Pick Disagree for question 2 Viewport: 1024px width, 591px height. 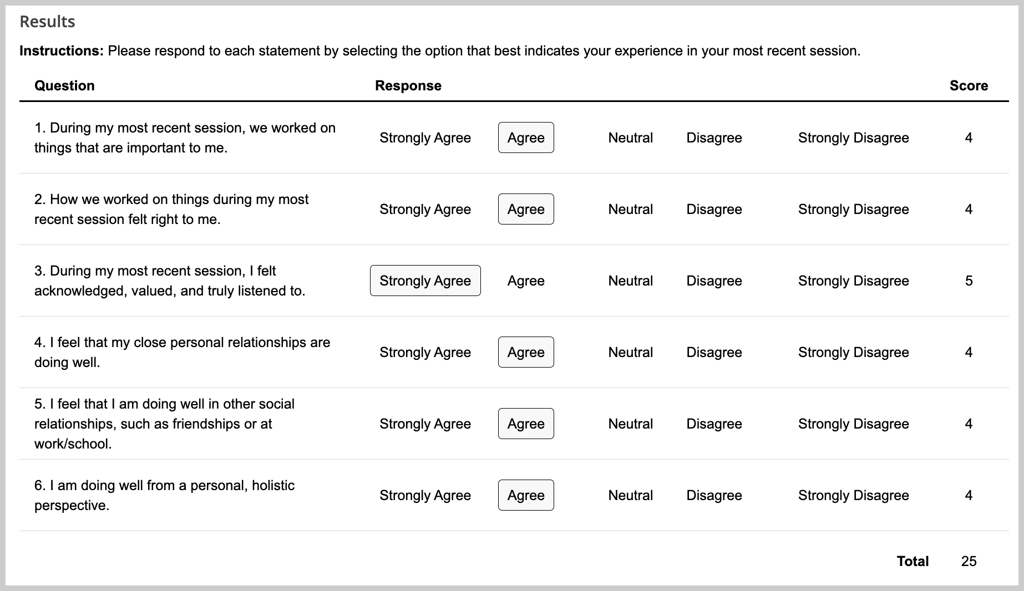(714, 209)
